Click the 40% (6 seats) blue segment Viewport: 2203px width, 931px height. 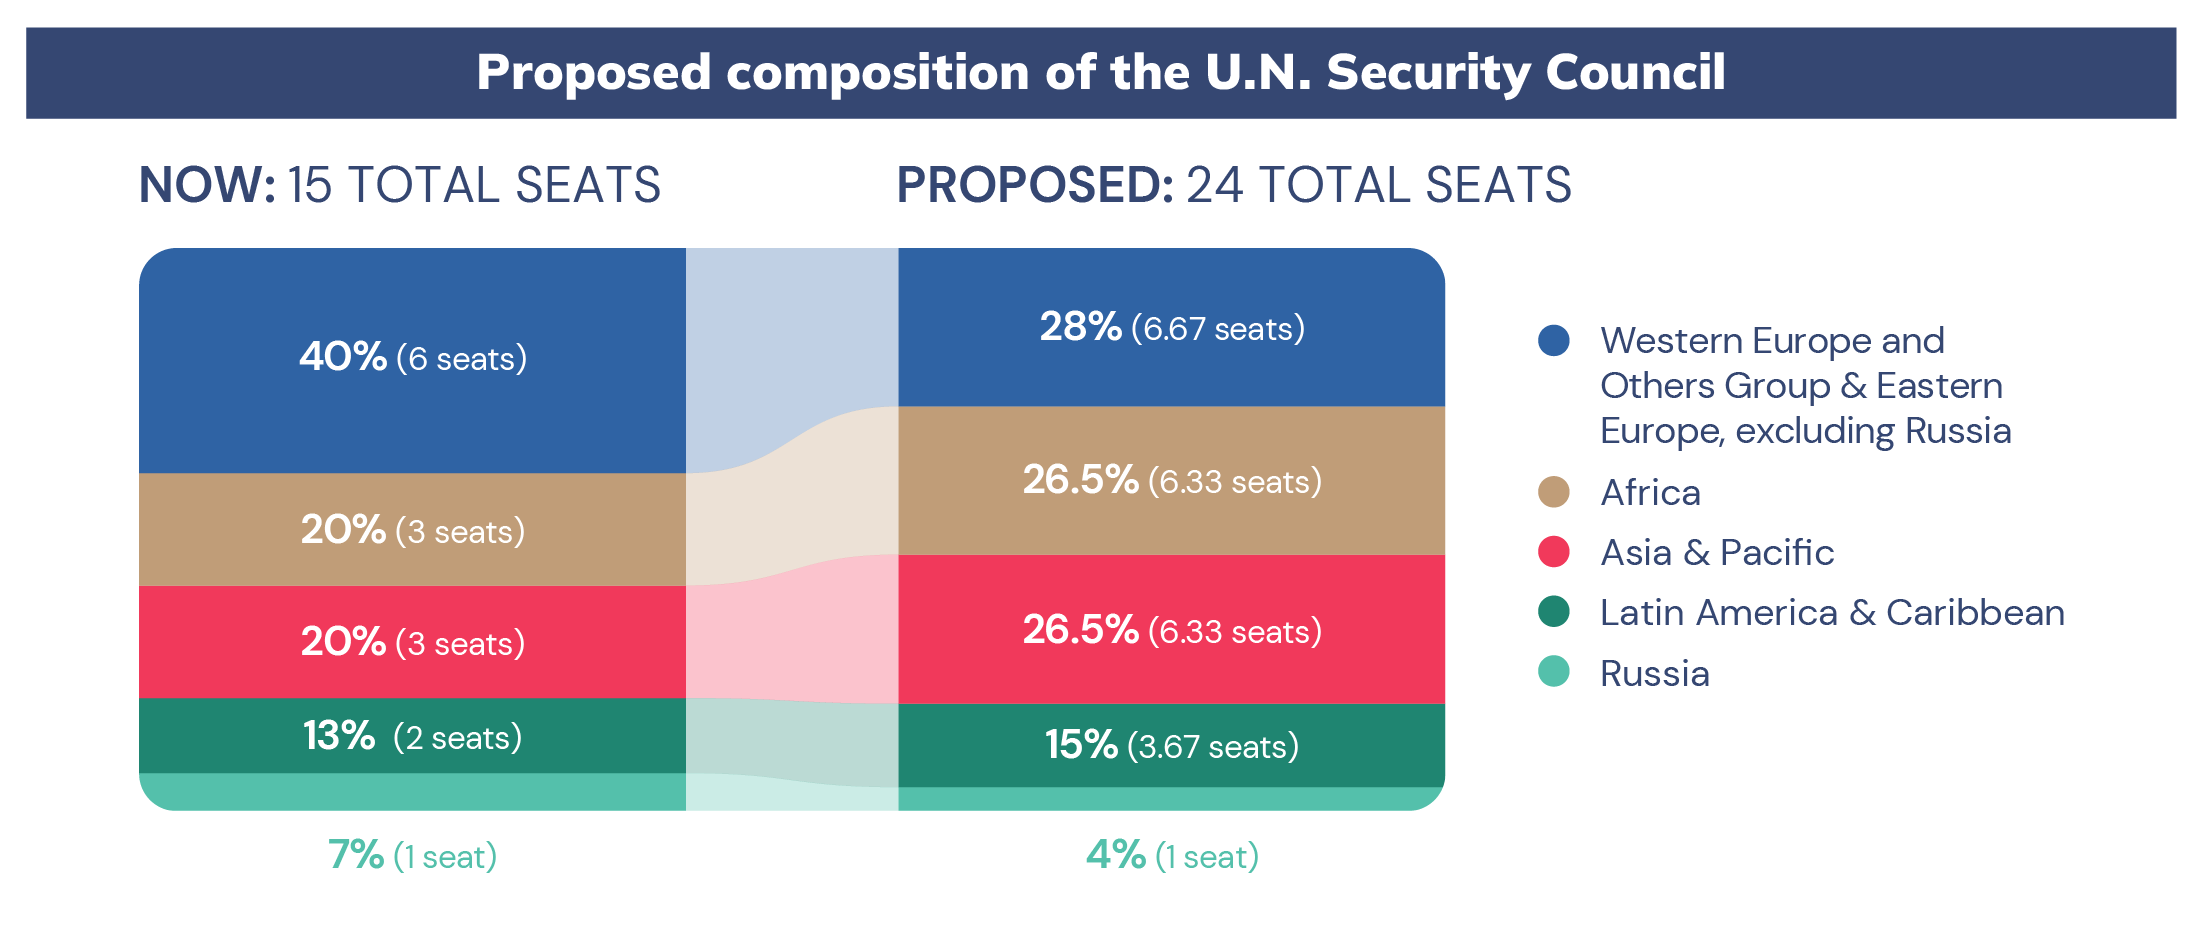[412, 358]
